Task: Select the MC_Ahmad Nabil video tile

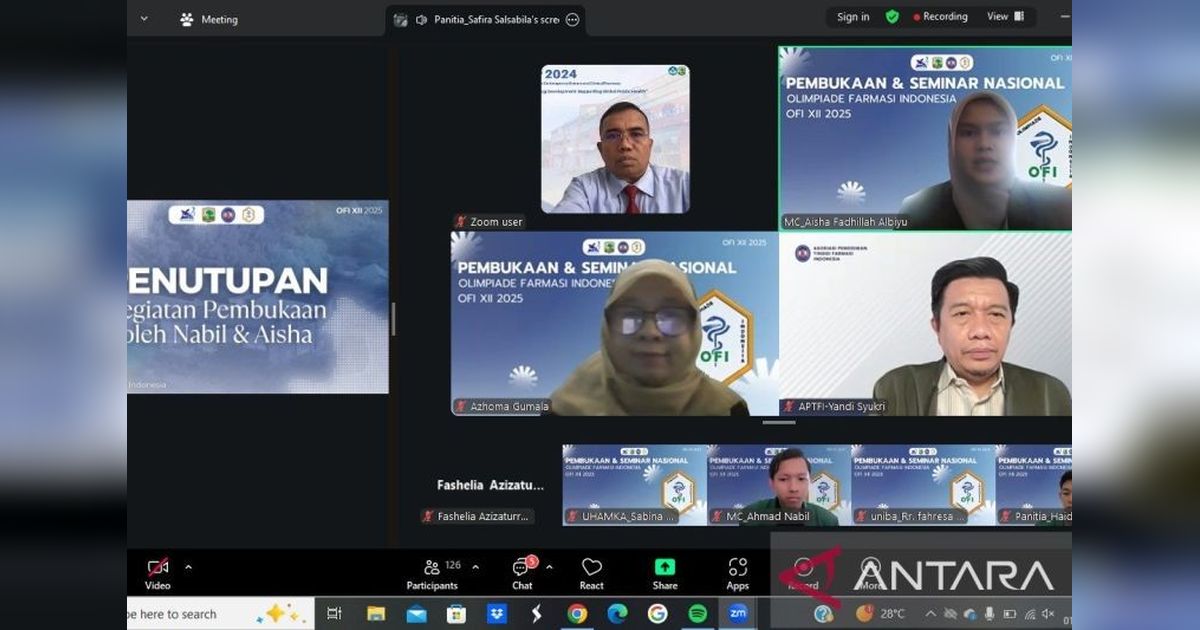Action: [779, 485]
